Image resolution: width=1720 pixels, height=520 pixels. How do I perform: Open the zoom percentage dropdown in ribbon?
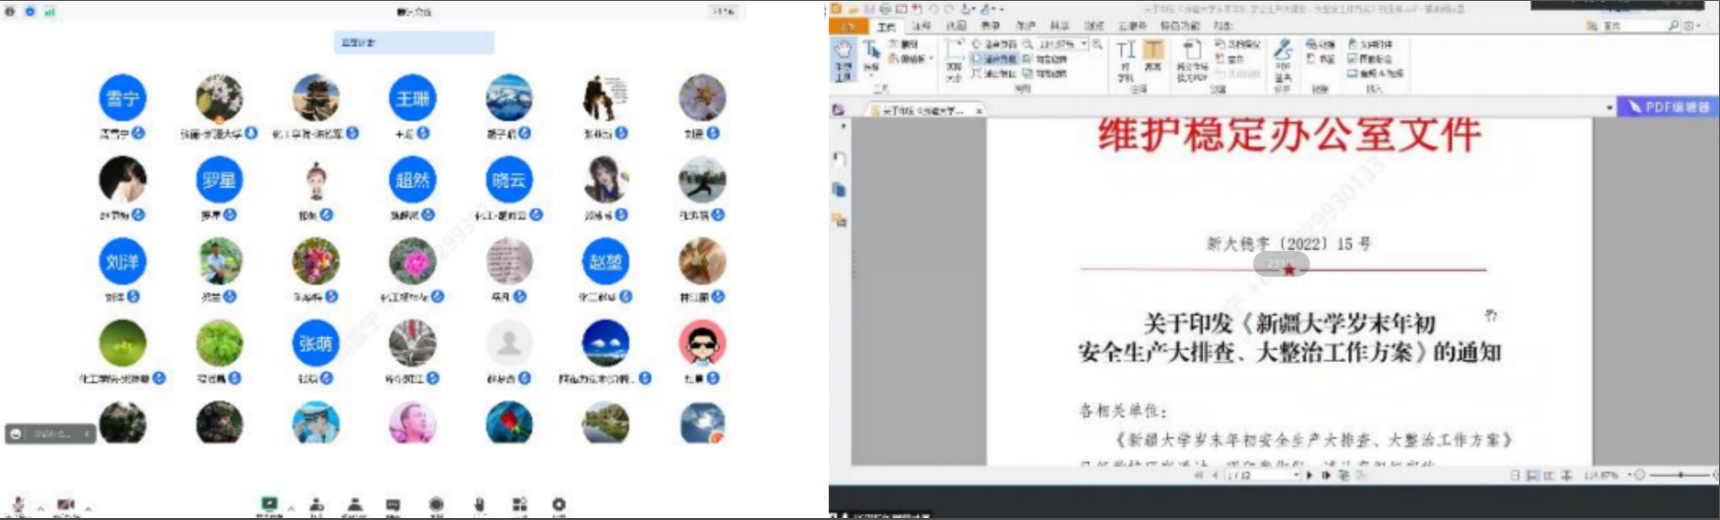pyautogui.click(x=1084, y=44)
